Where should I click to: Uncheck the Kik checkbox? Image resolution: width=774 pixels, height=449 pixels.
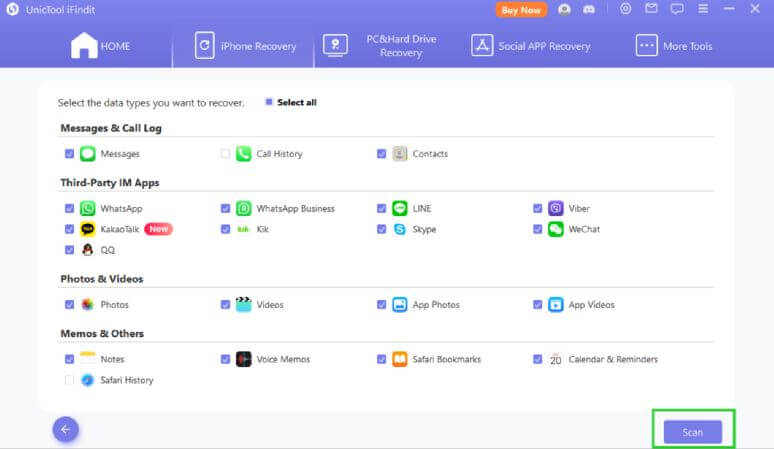click(x=225, y=229)
